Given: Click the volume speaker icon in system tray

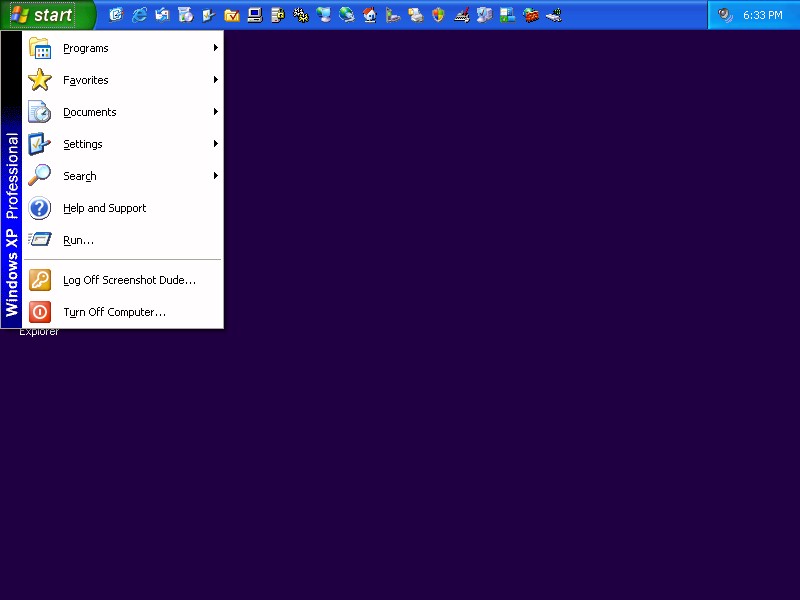Looking at the screenshot, I should point(724,15).
